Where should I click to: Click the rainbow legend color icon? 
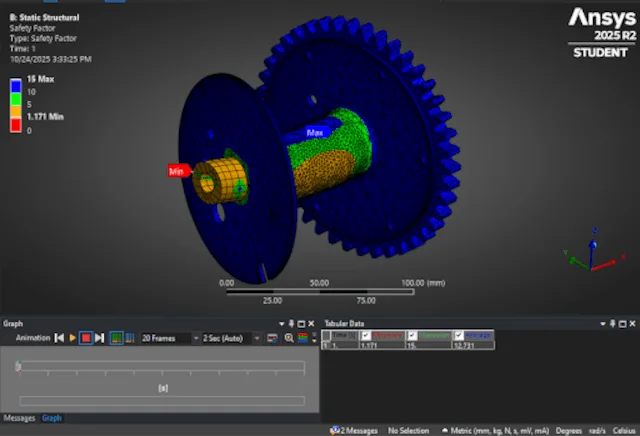[x=303, y=338]
